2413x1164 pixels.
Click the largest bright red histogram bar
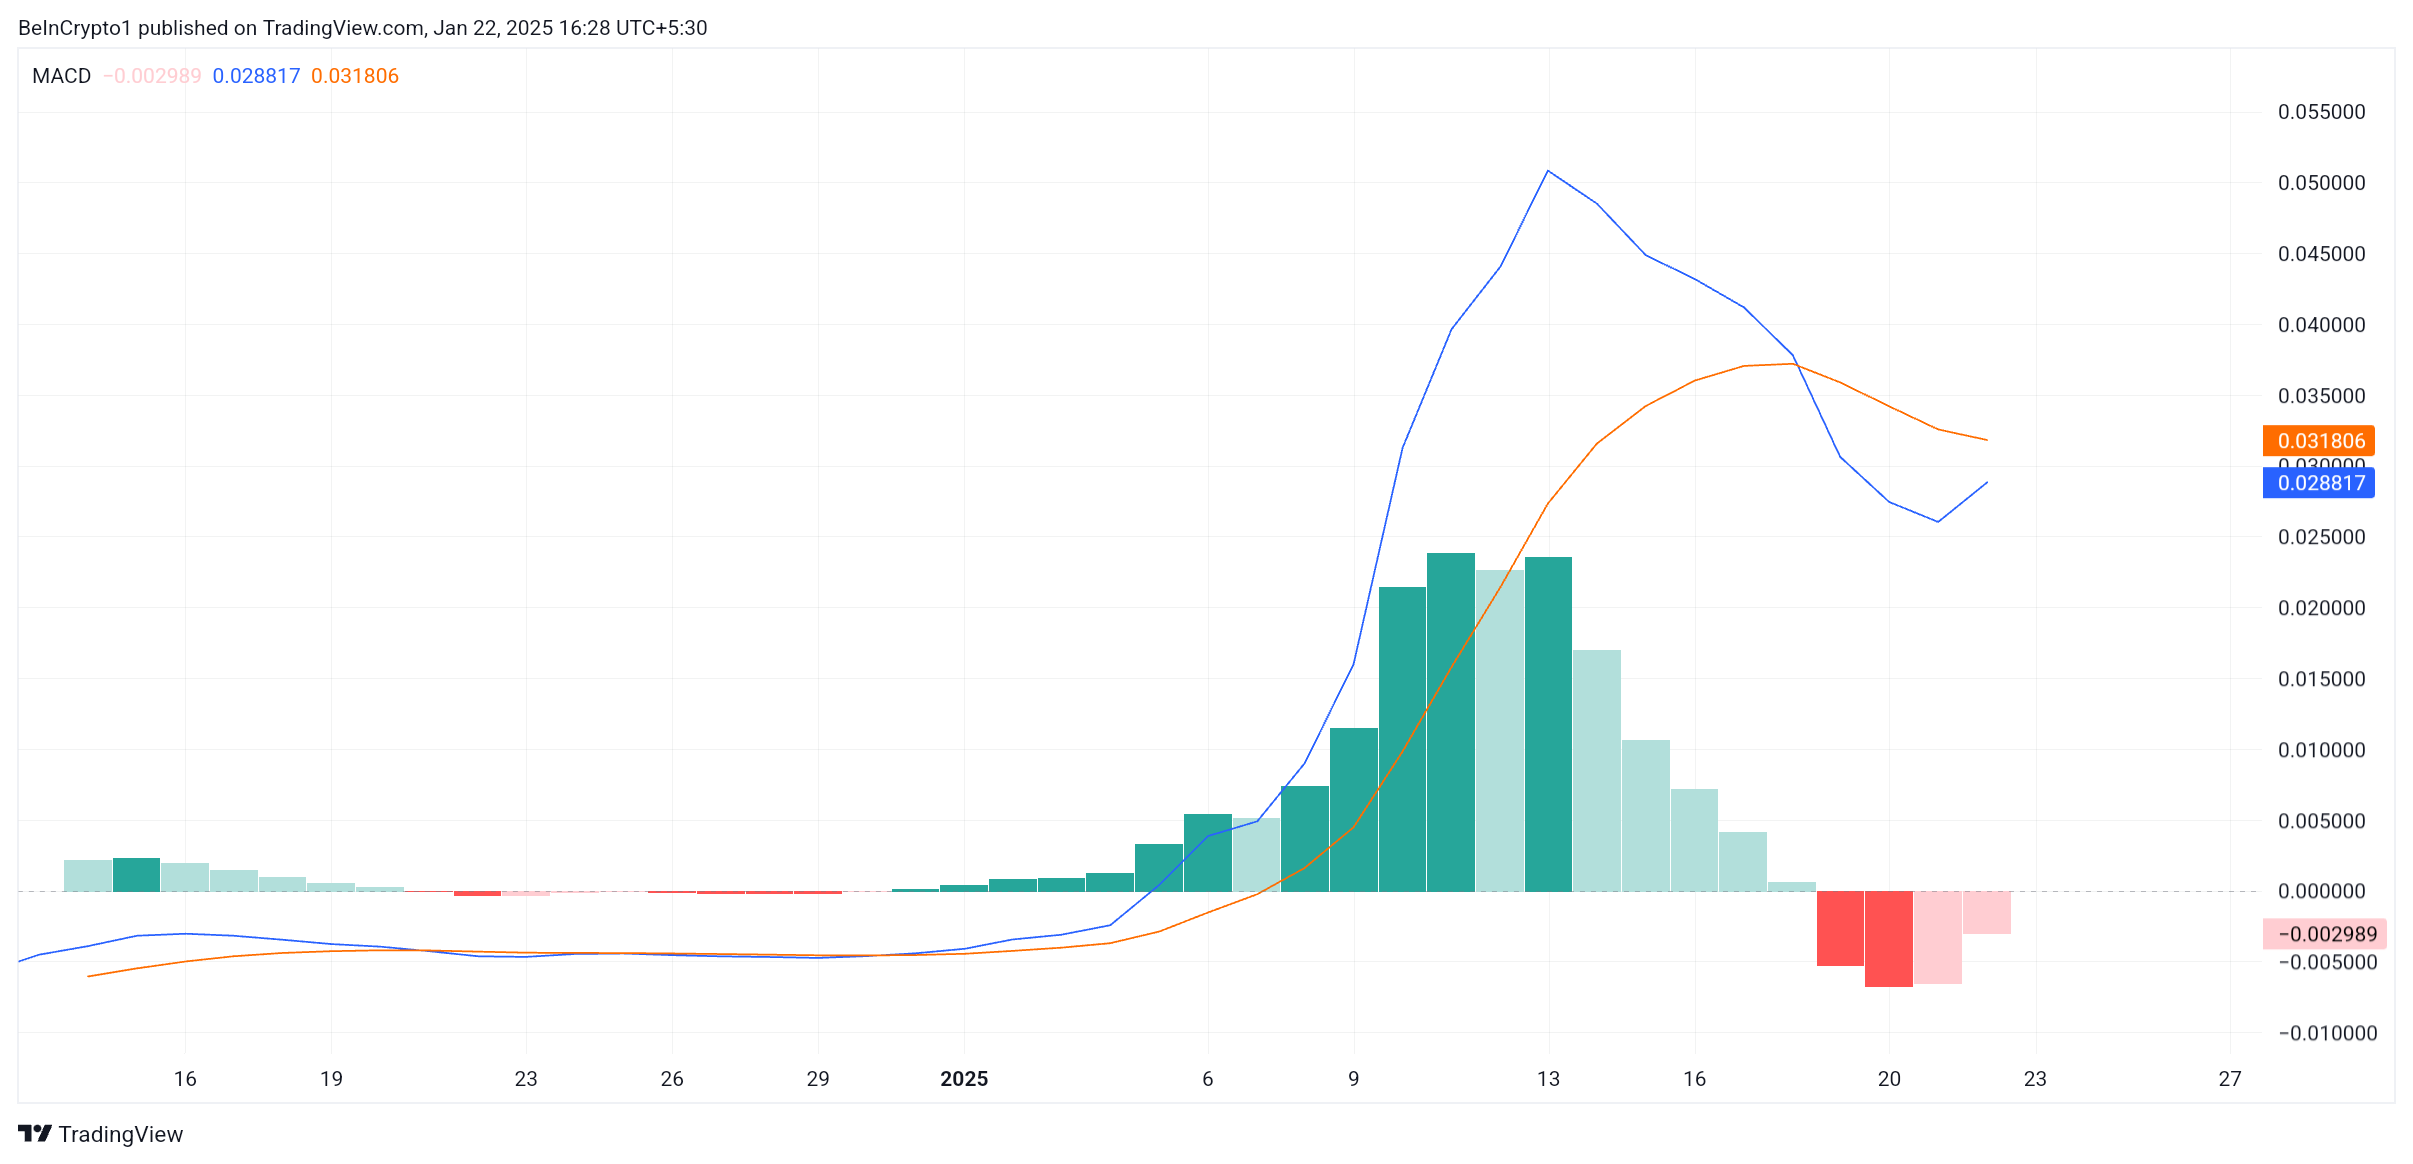pyautogui.click(x=1889, y=938)
